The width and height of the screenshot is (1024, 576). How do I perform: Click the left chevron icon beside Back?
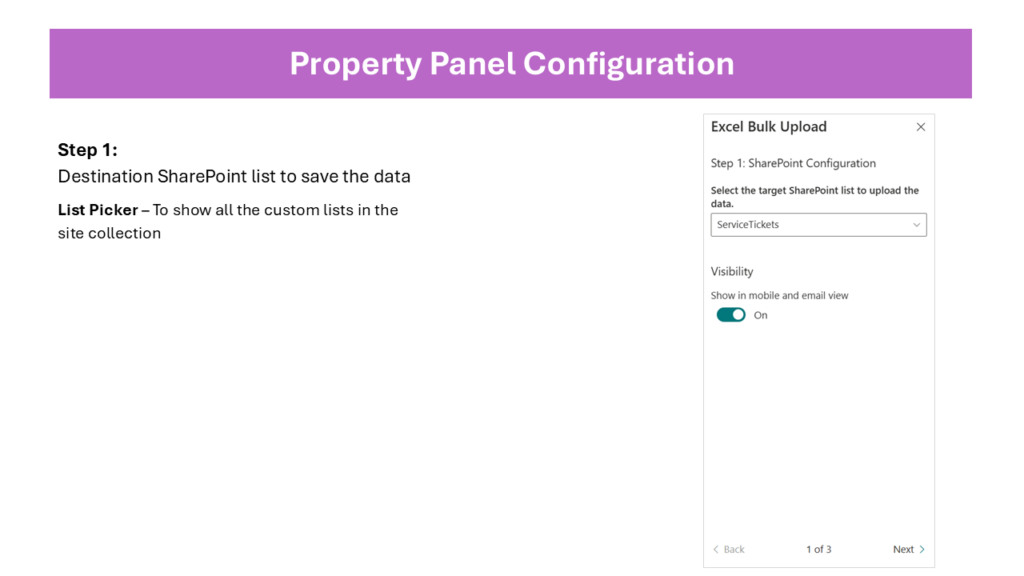point(716,549)
